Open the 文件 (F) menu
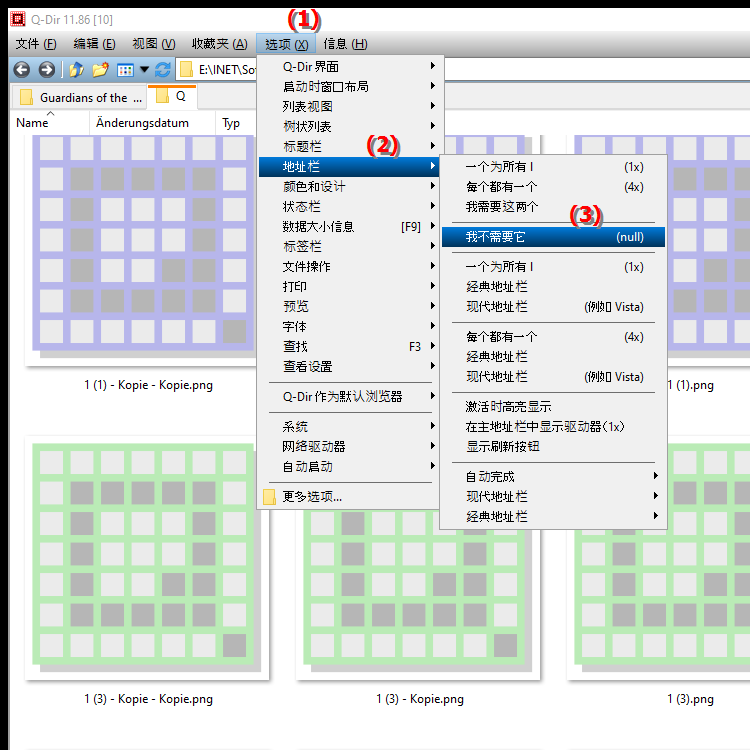The image size is (750, 750). (36, 44)
